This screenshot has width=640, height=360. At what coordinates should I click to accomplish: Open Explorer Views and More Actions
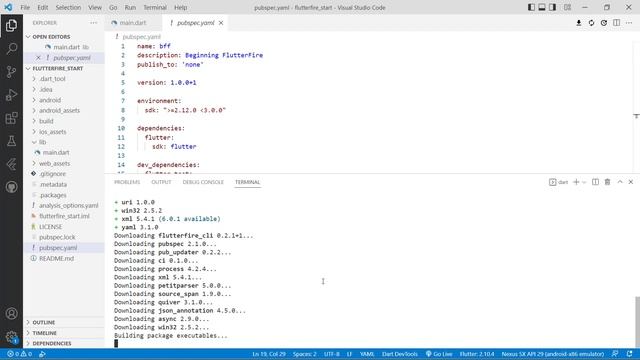[94, 23]
